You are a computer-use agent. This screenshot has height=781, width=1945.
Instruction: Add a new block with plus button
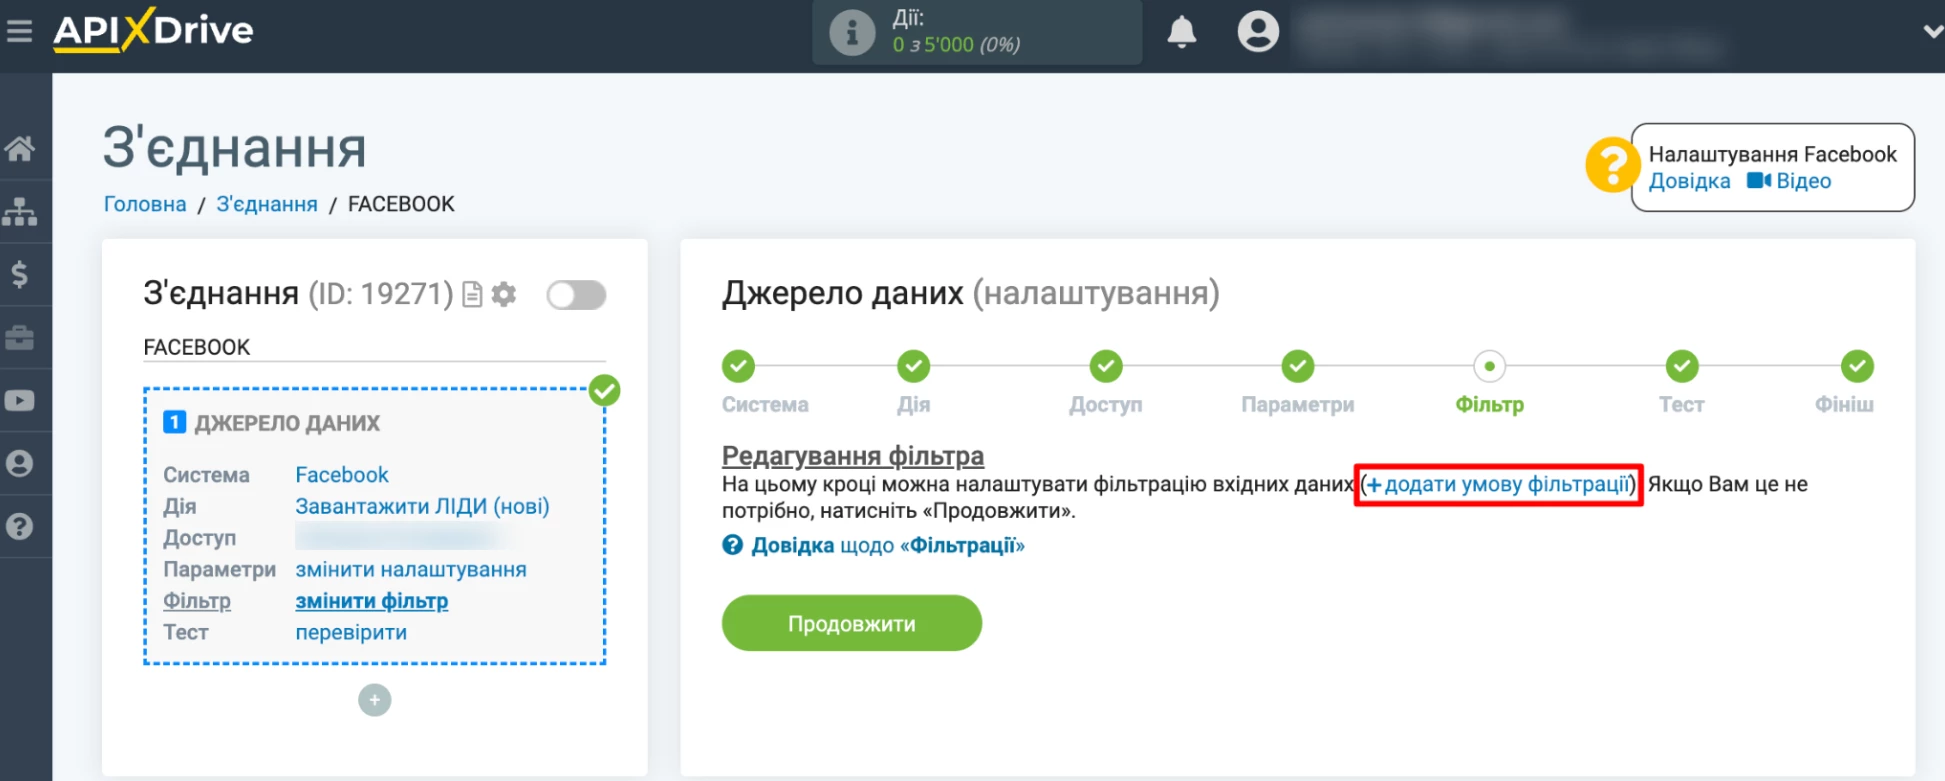pos(375,700)
